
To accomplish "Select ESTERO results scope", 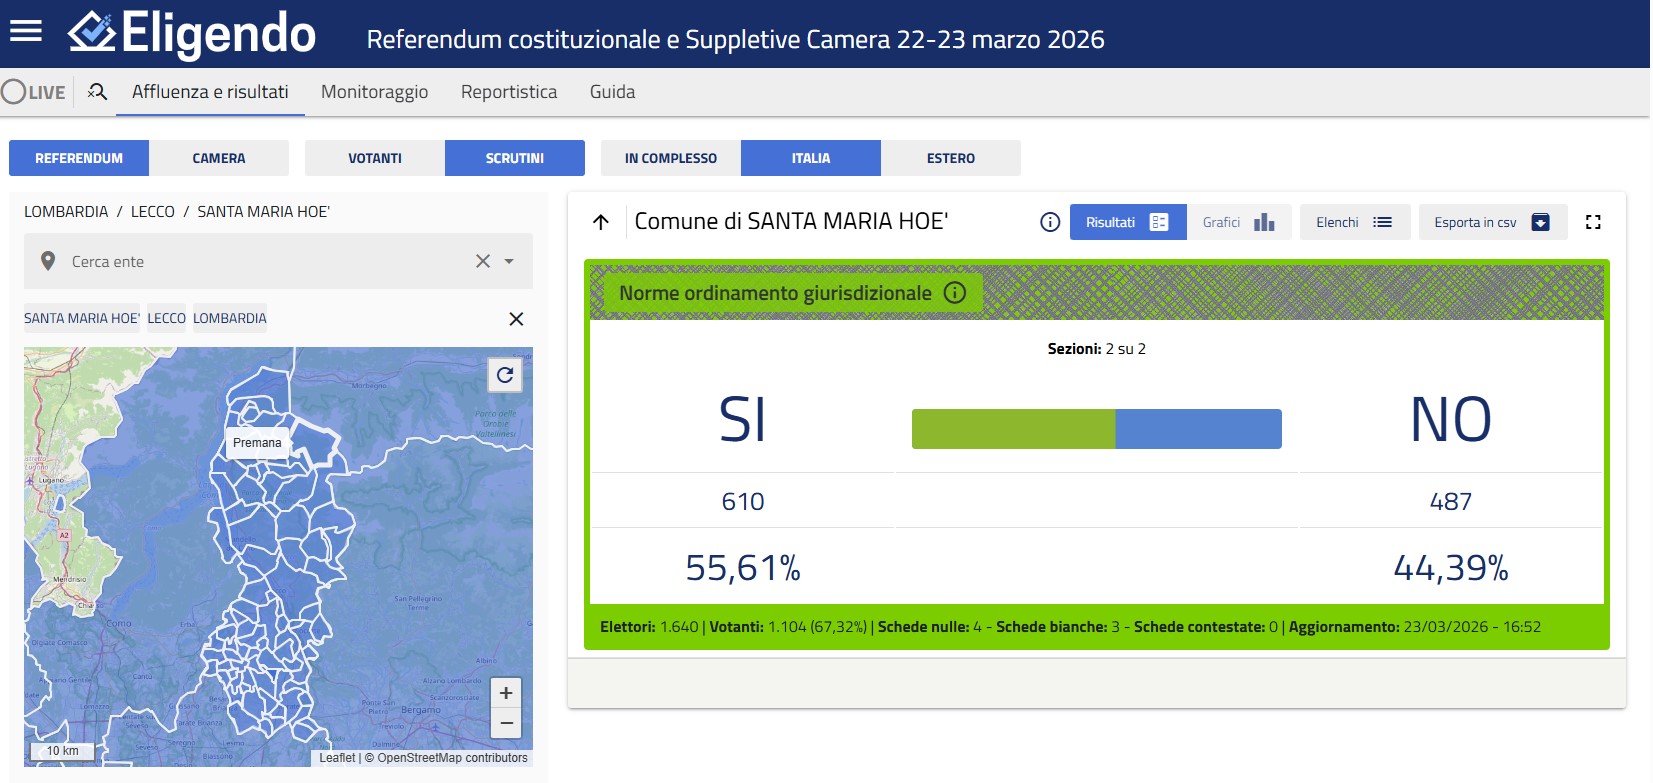I will pos(950,158).
